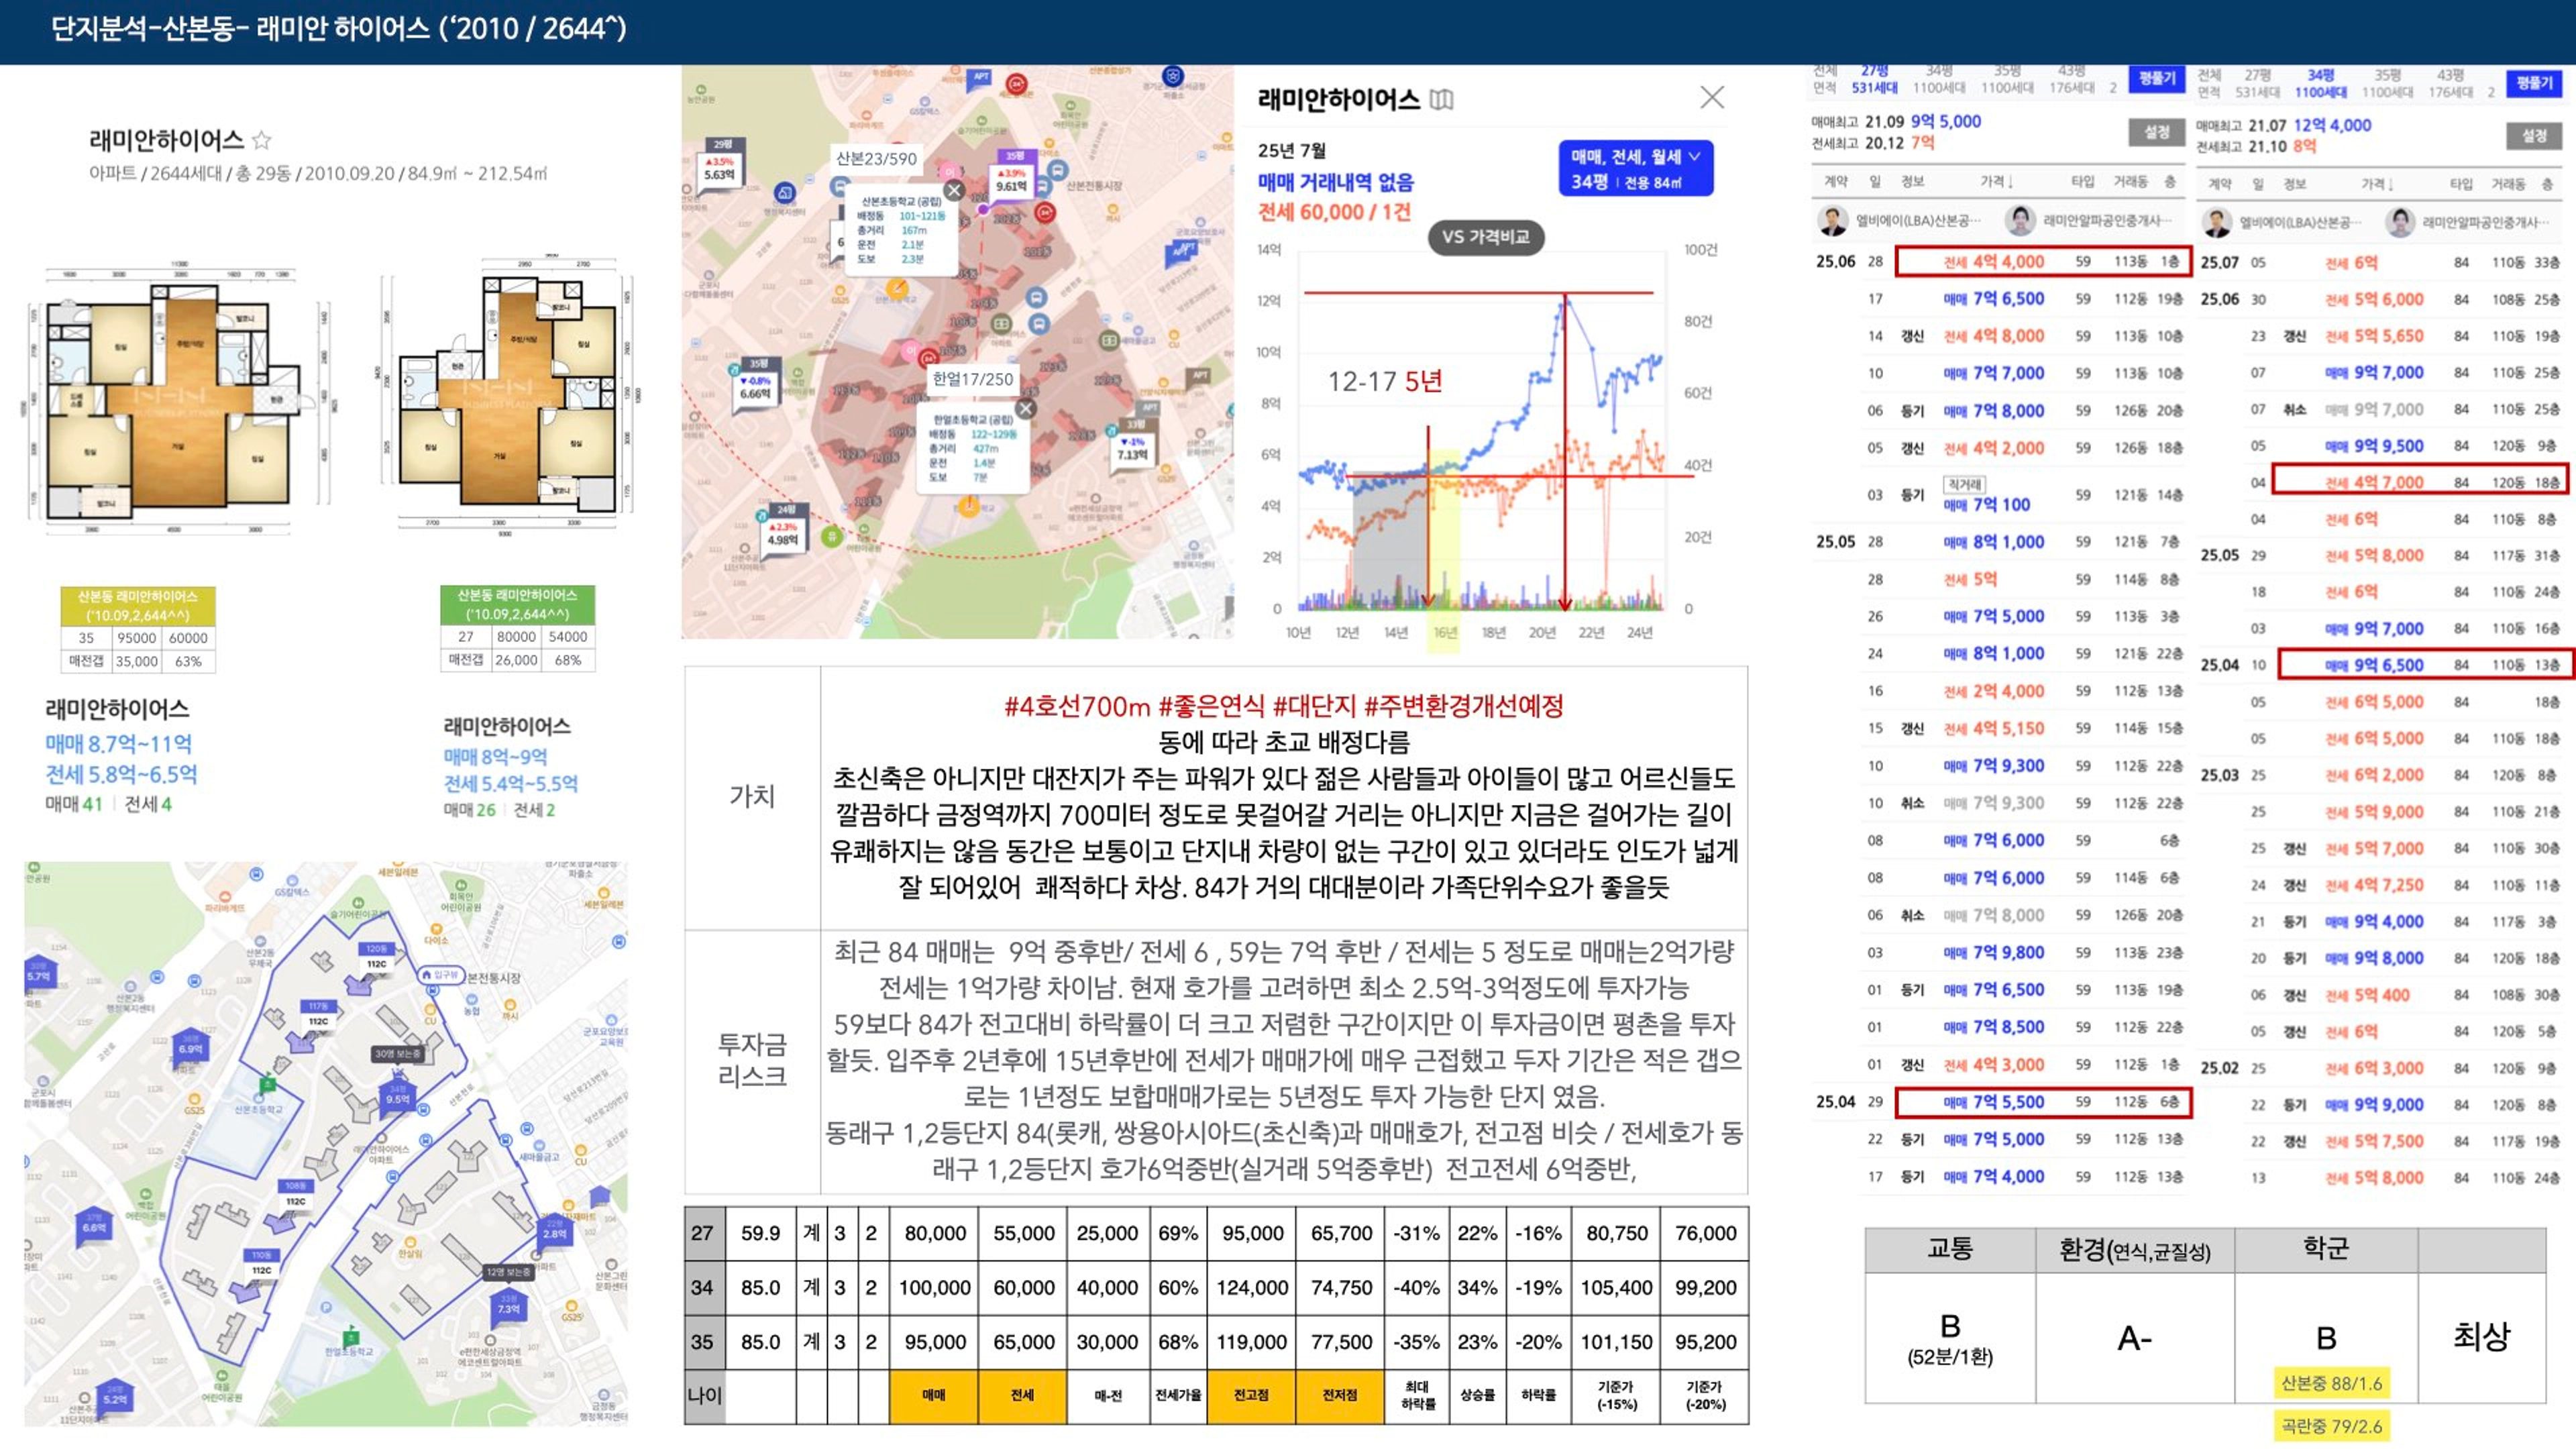The width and height of the screenshot is (2576, 1449).
Task: Click the green flag at 산본초등학교
Action: tap(267, 1084)
